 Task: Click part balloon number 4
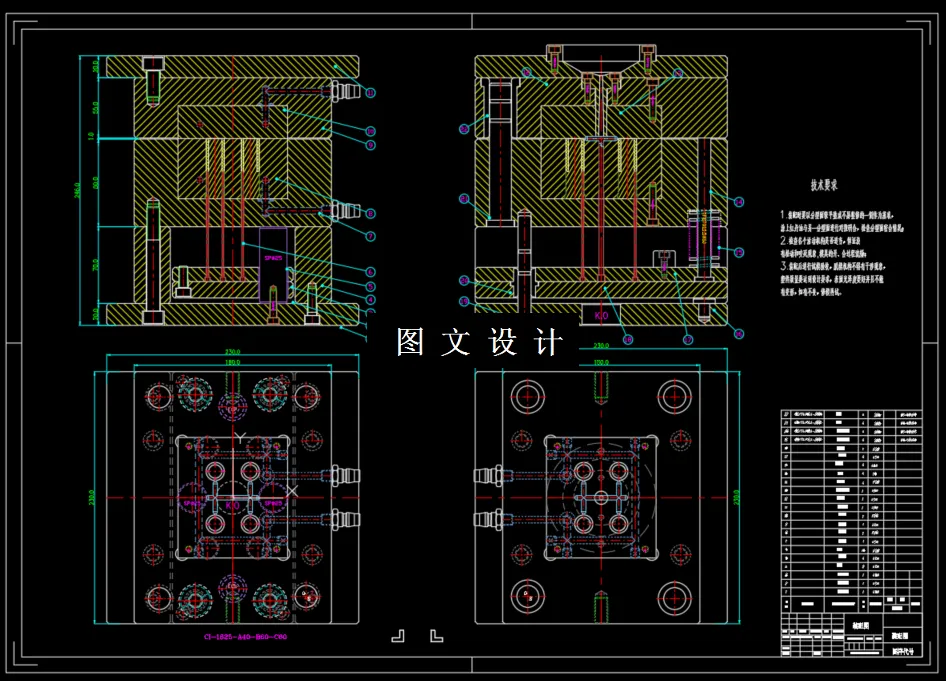(370, 300)
